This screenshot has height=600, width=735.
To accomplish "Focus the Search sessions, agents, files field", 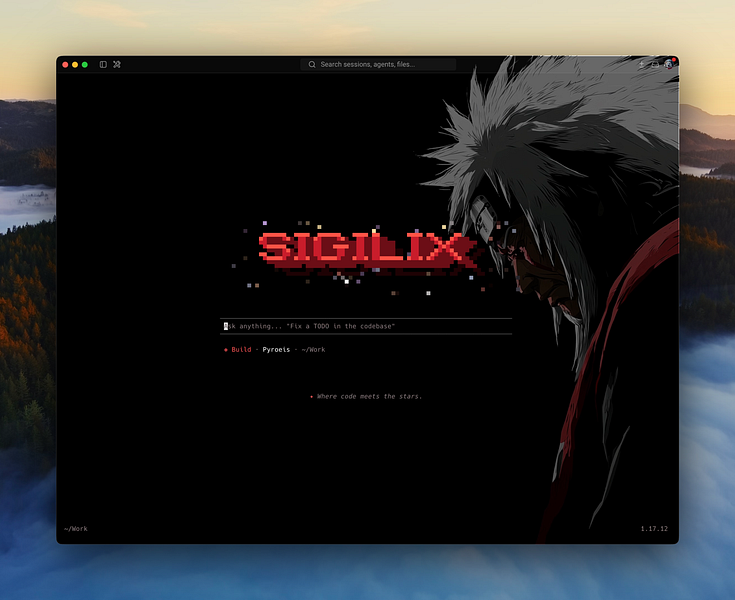I will coord(378,64).
